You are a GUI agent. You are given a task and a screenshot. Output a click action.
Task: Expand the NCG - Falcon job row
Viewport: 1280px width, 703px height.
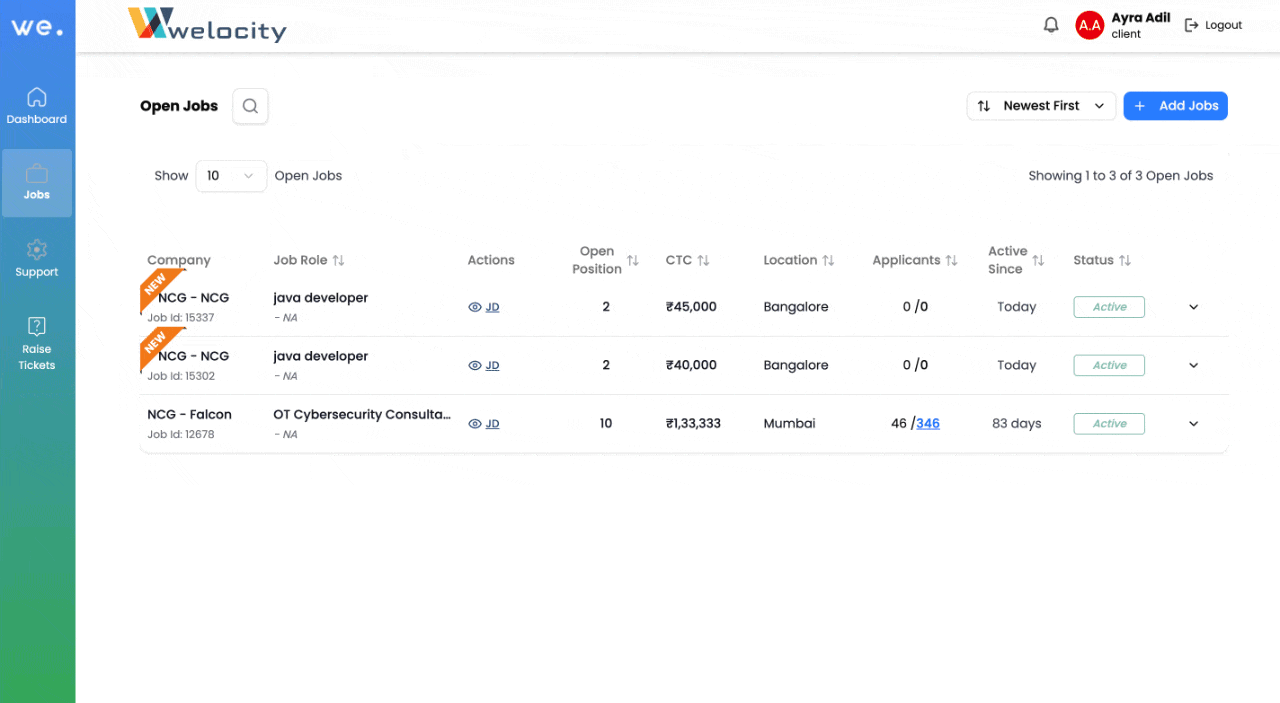click(1193, 424)
